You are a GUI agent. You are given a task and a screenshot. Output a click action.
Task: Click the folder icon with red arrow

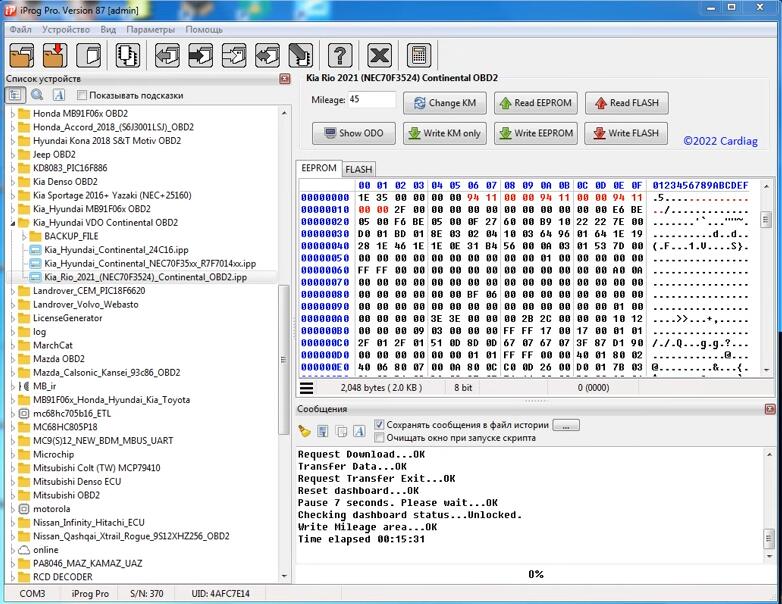click(x=55, y=55)
